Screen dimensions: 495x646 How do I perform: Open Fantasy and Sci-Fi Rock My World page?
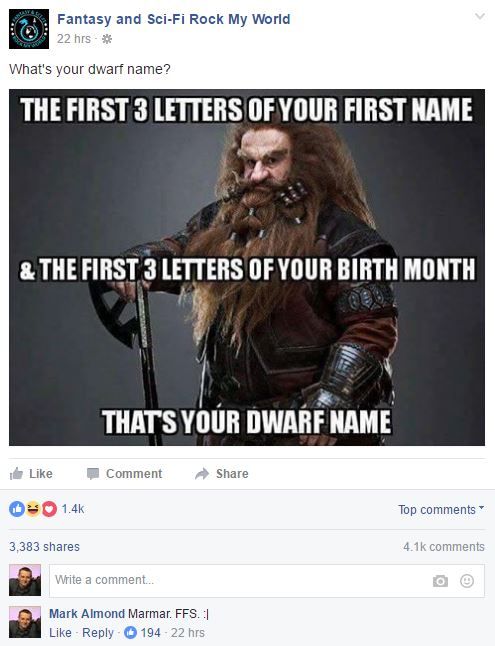[174, 19]
